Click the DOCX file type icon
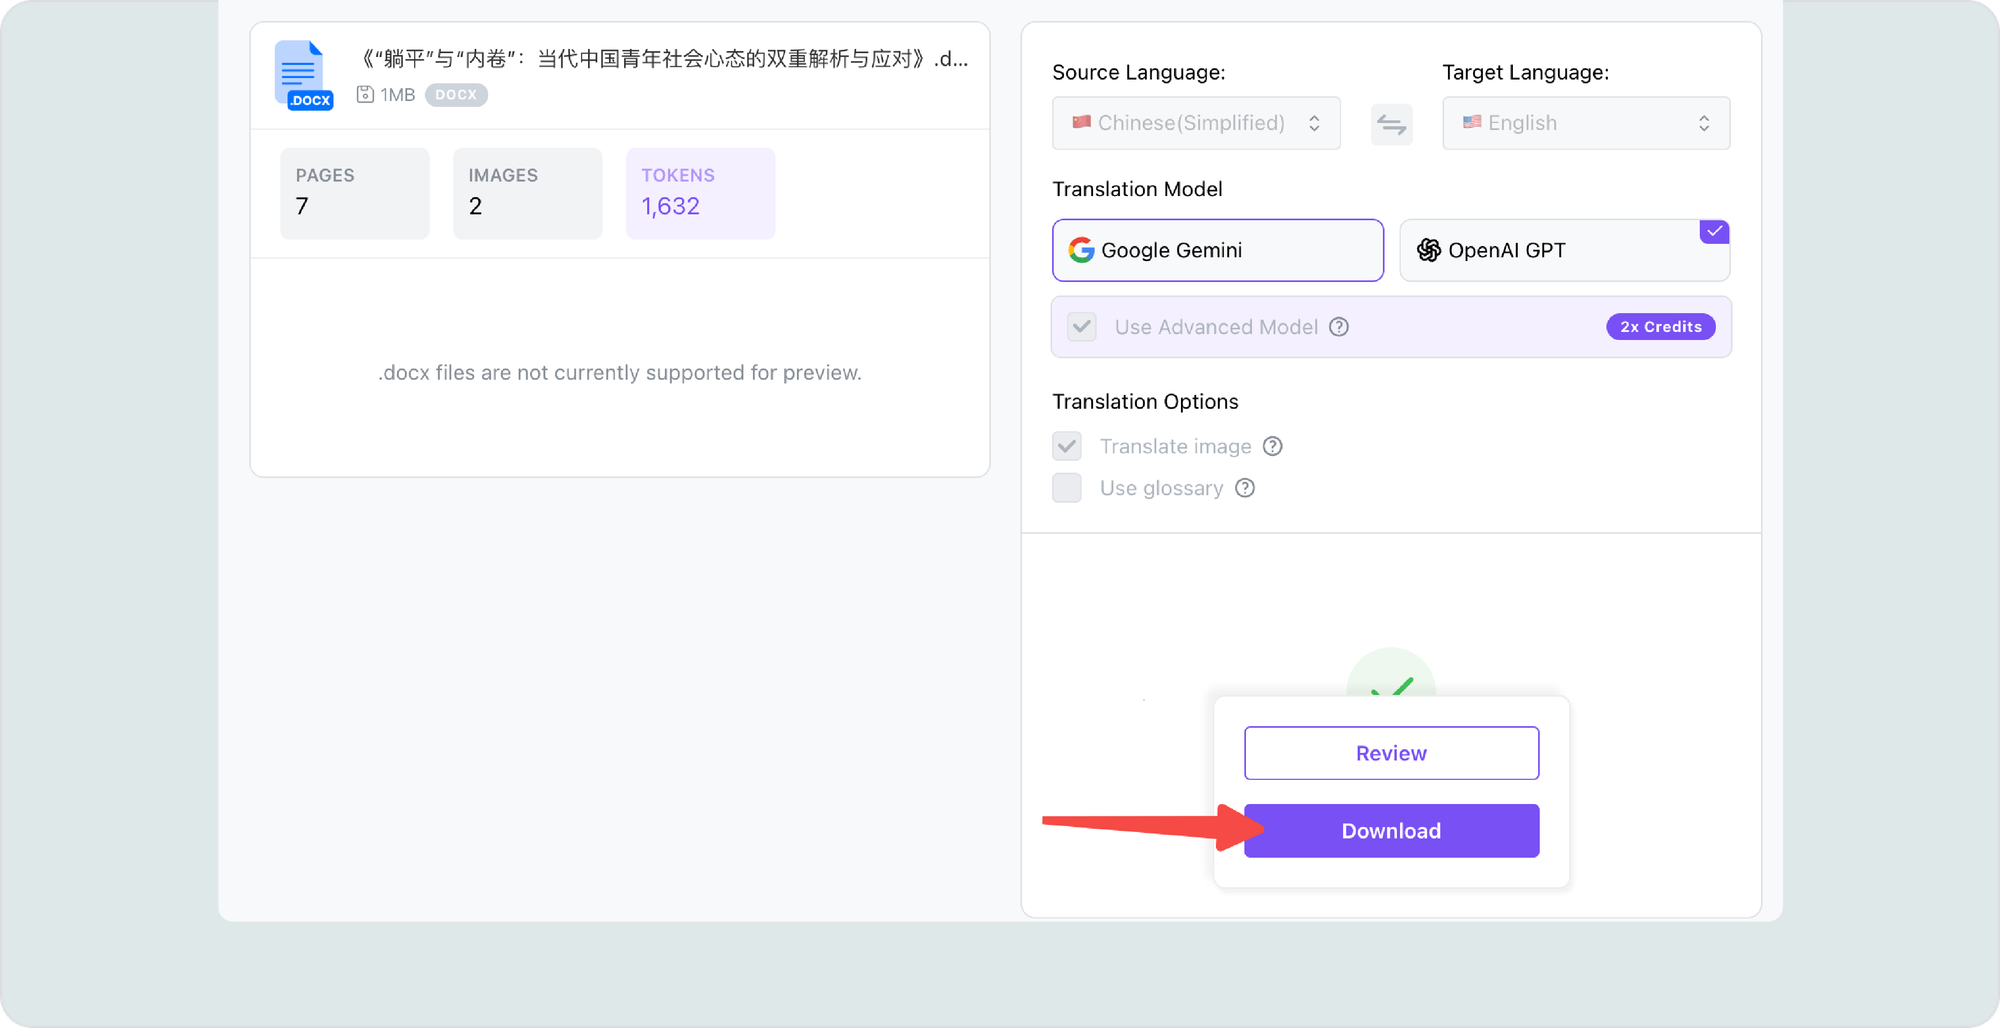The height and width of the screenshot is (1028, 2000). 302,75
